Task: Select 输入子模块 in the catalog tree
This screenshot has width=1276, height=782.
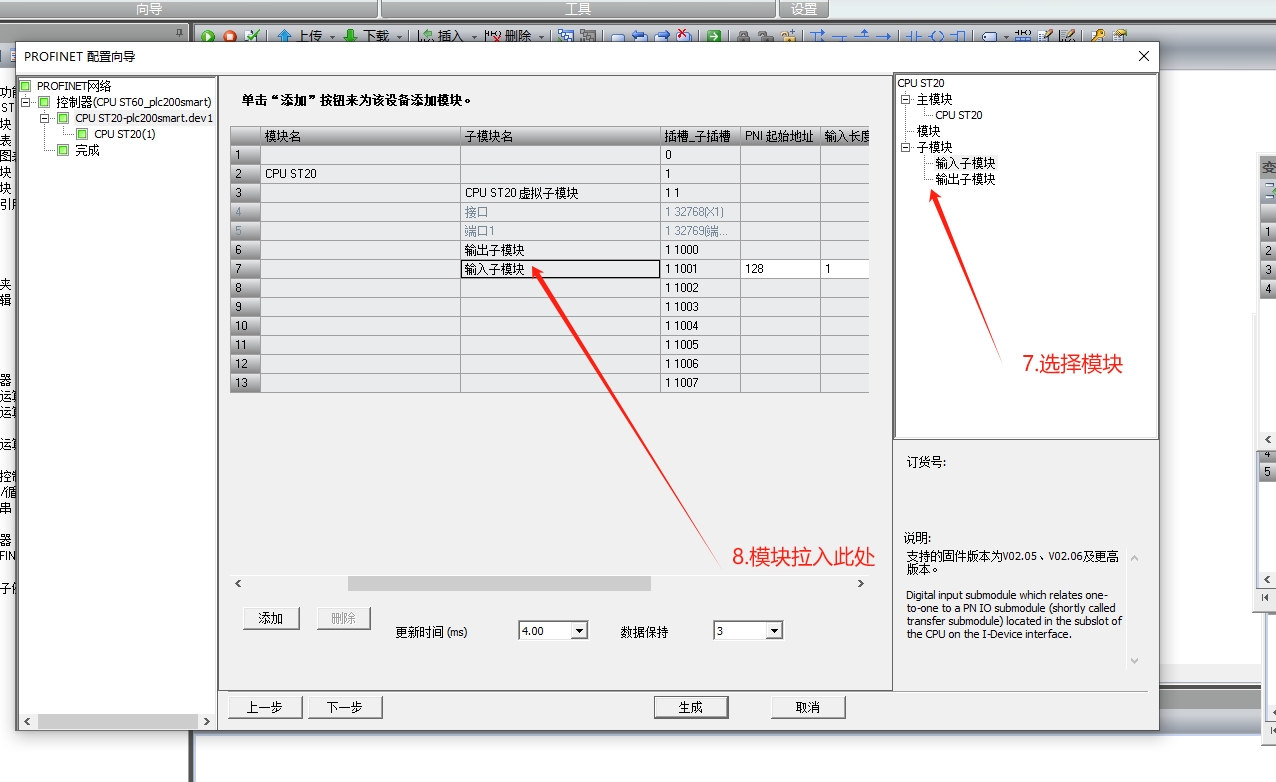Action: [965, 163]
